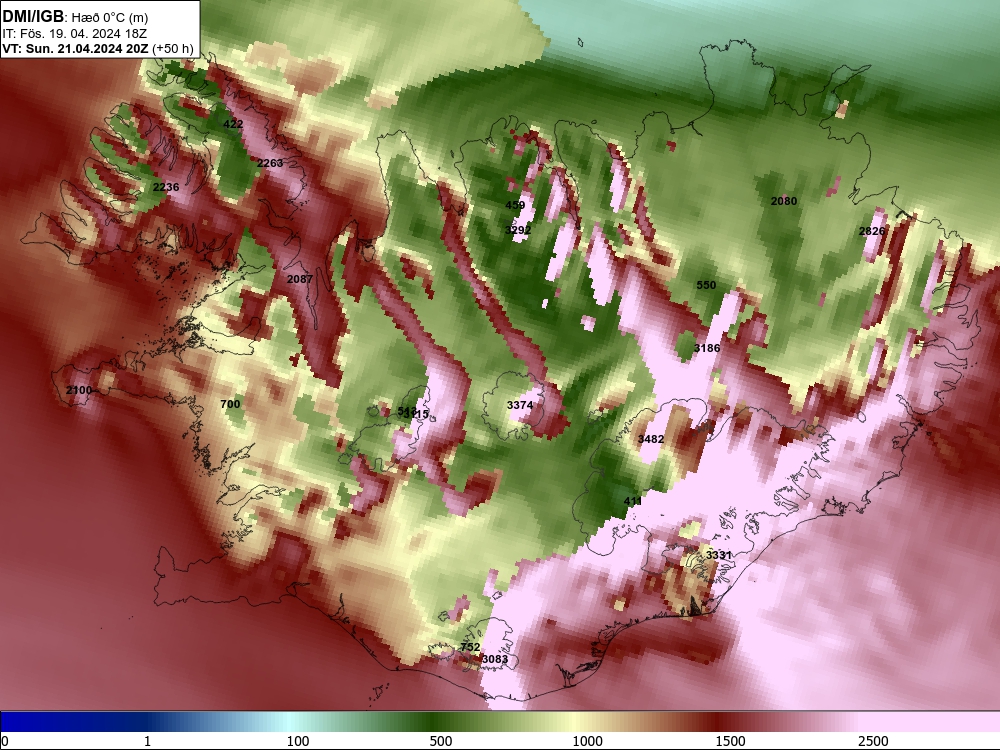The height and width of the screenshot is (750, 1000).
Task: Click the 3292 value label
Action: 518,230
